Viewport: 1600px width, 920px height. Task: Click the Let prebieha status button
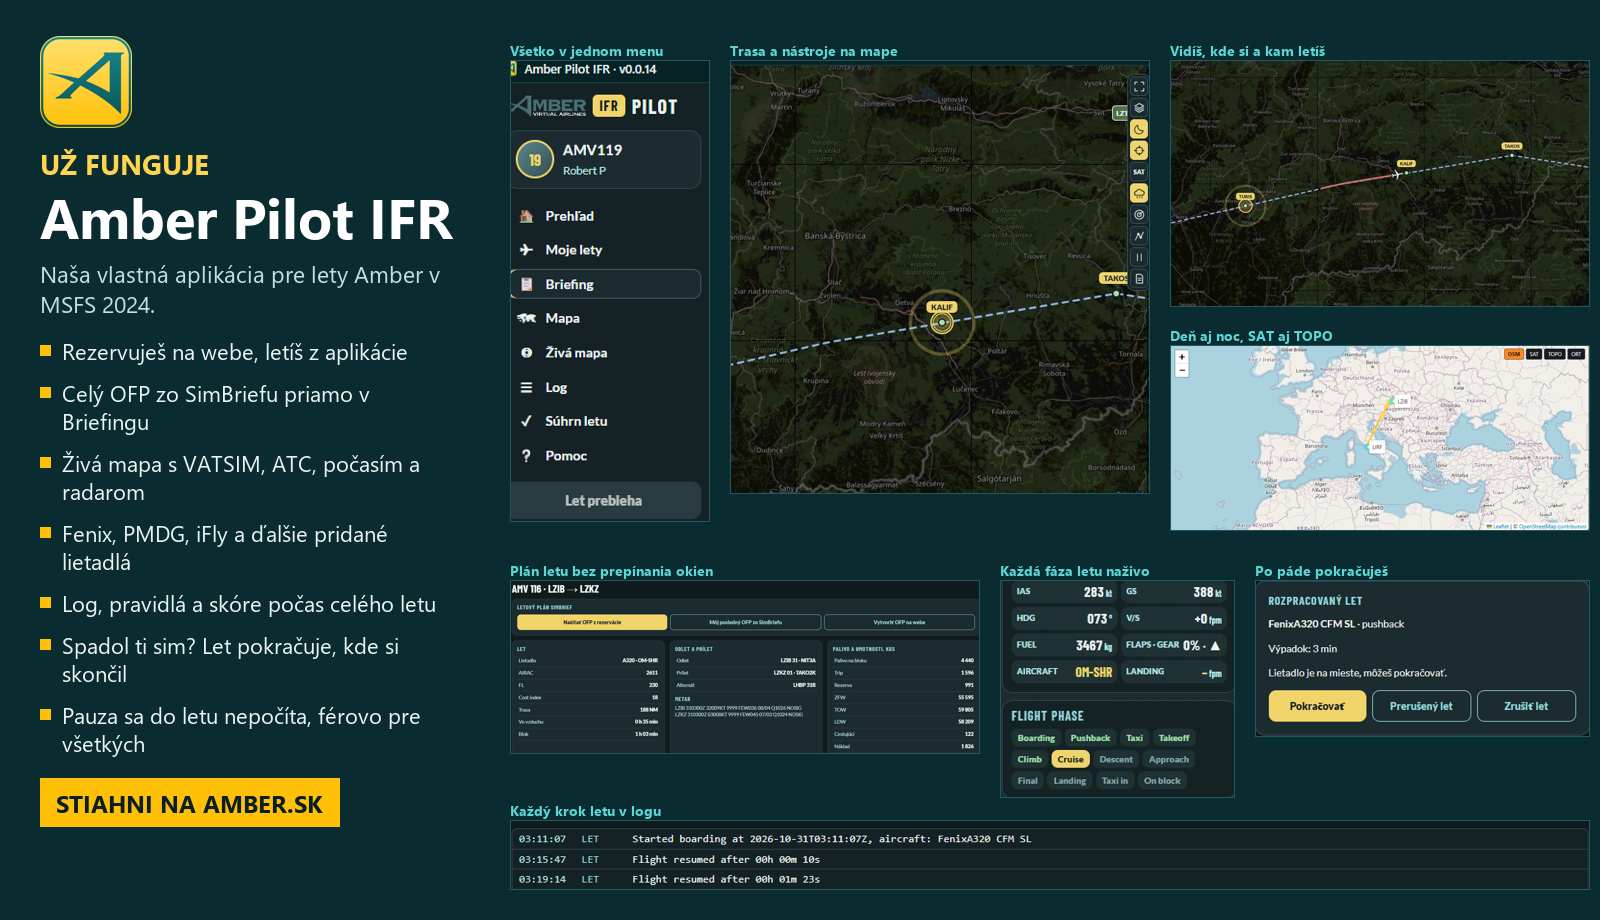(x=605, y=500)
